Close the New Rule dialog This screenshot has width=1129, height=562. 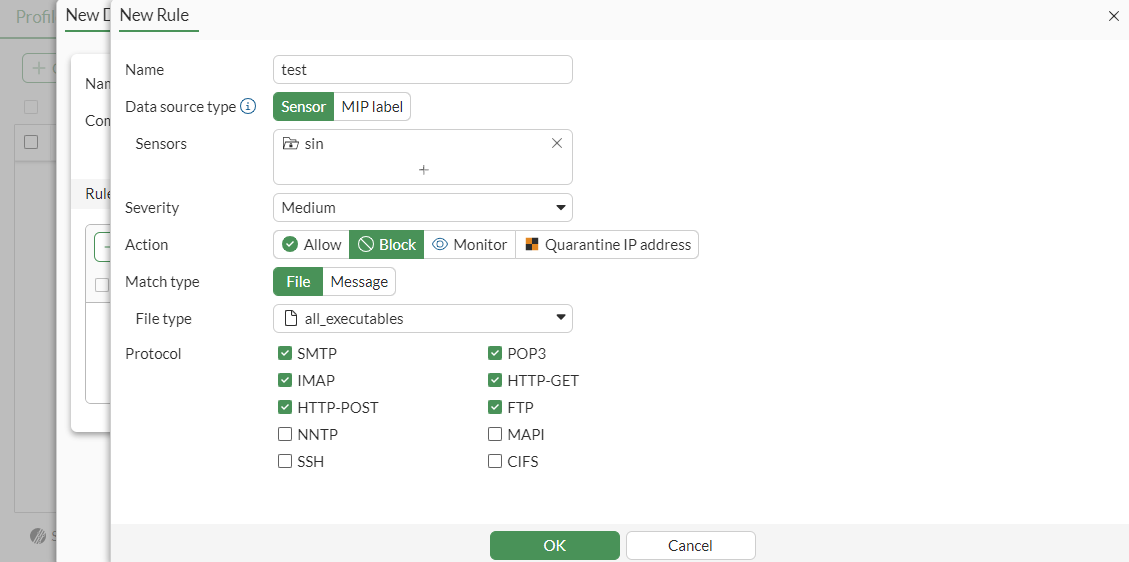1114,16
